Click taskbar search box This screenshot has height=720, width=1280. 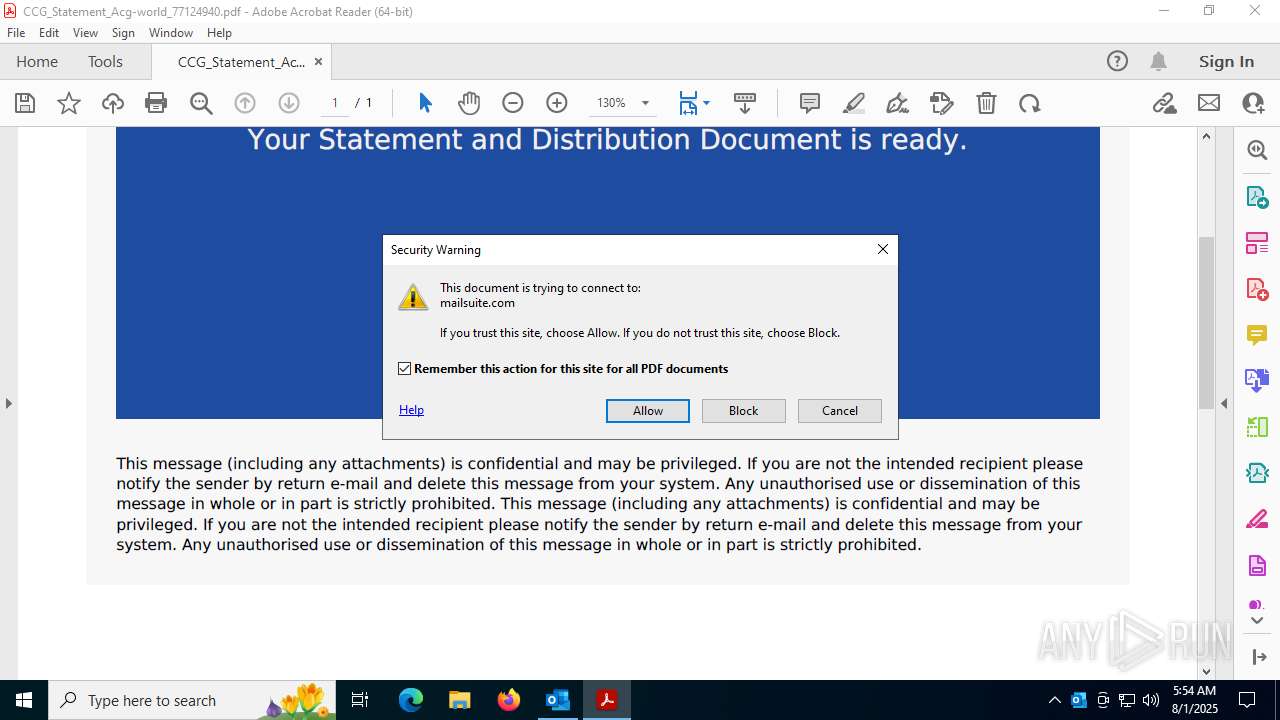tap(193, 700)
